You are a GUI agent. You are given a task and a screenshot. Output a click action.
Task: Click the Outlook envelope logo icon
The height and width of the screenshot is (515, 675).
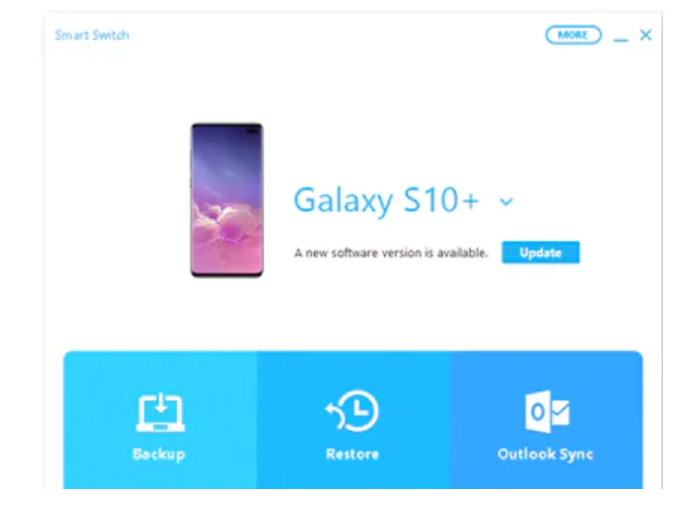click(547, 411)
